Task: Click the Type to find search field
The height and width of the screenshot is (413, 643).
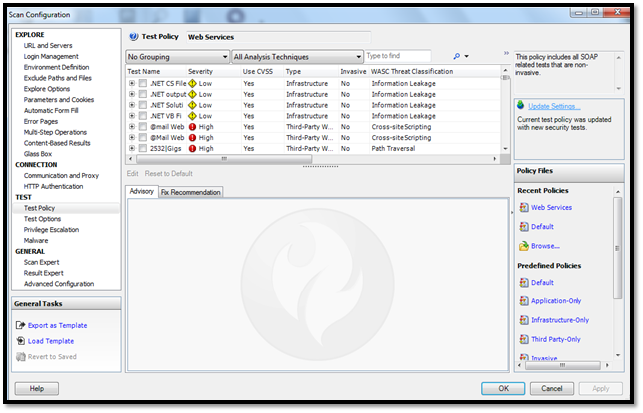Action: tap(397, 57)
